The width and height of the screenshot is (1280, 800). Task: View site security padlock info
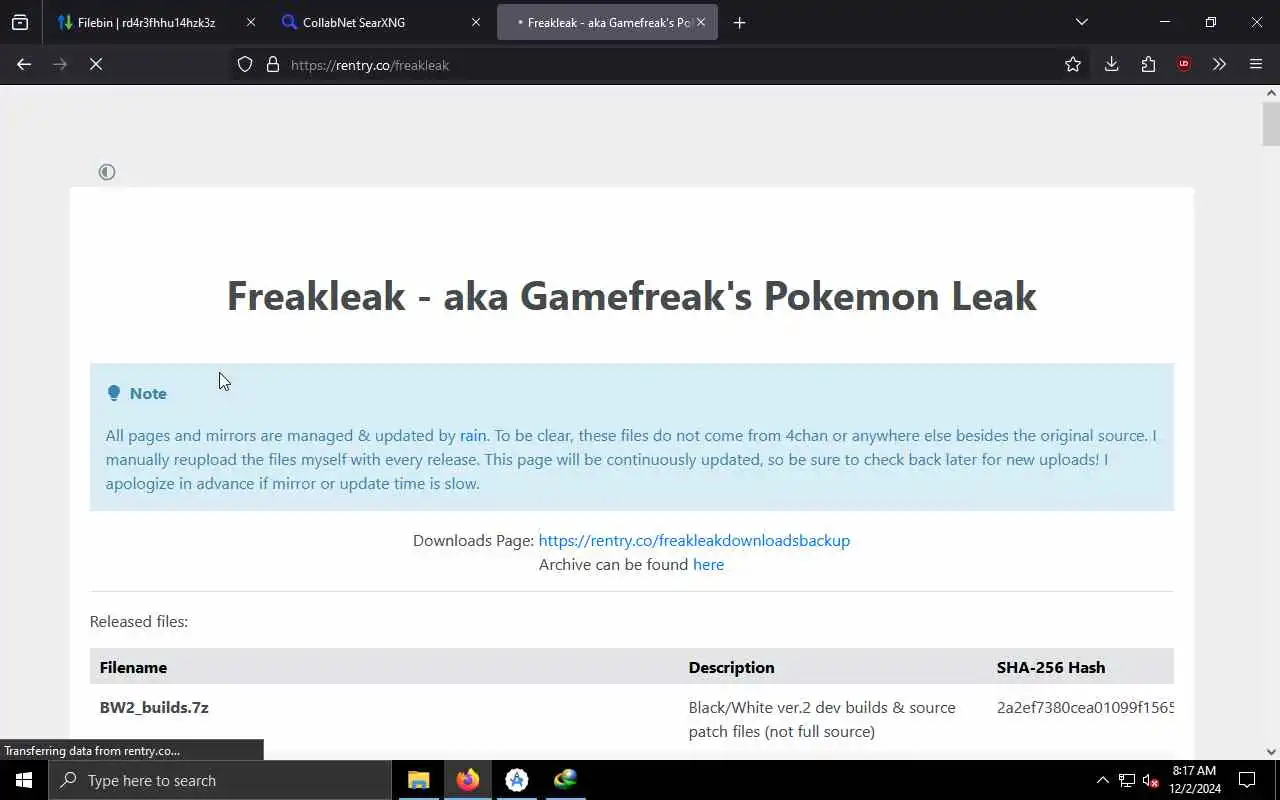pyautogui.click(x=272, y=65)
